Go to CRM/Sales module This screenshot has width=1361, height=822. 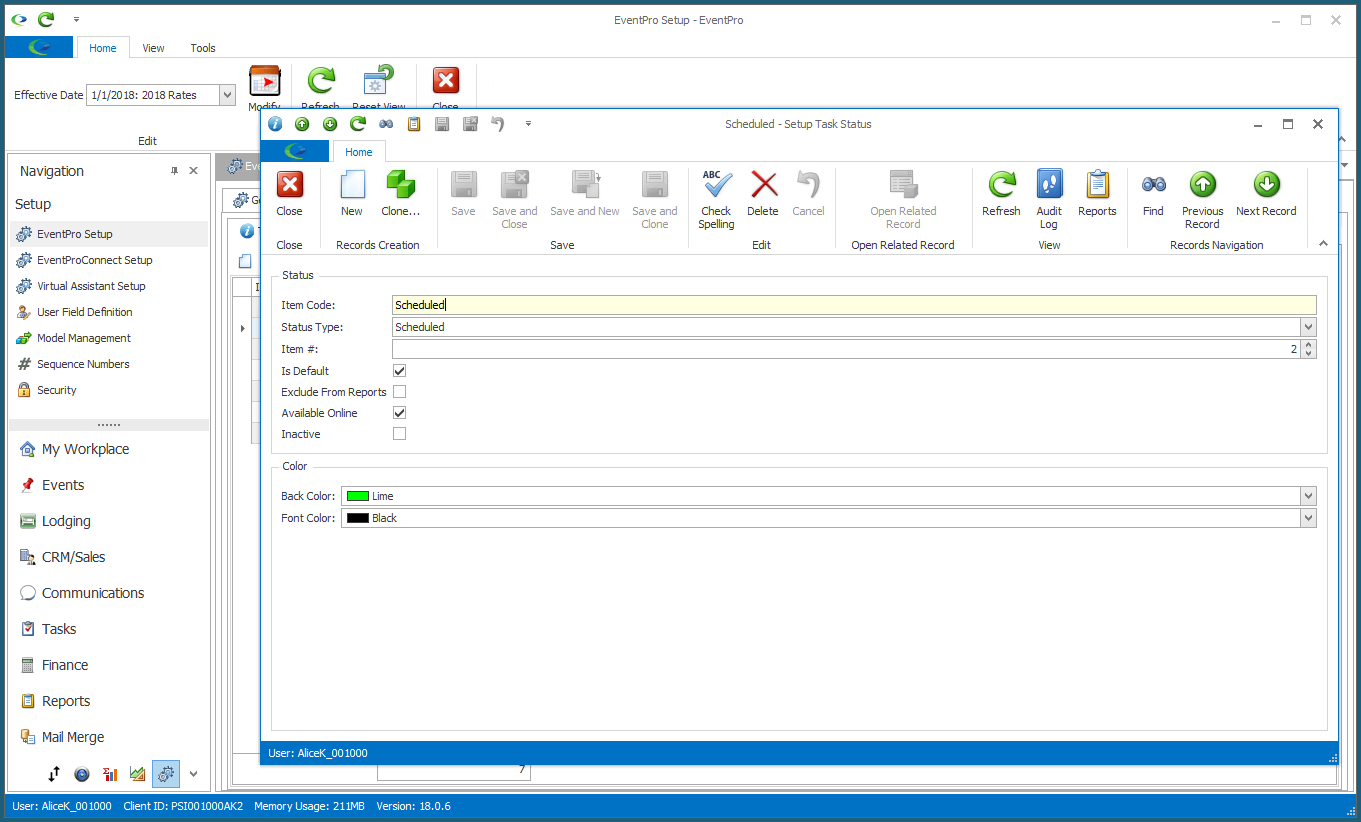coord(110,557)
